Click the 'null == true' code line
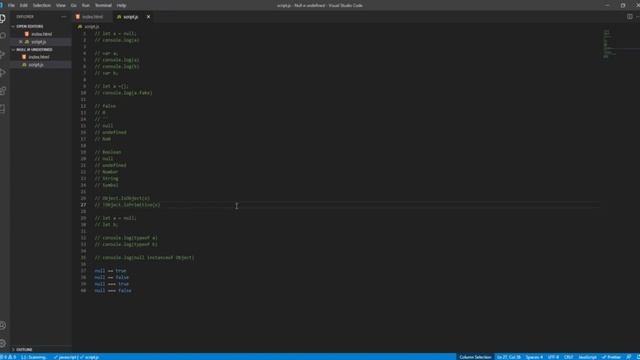 click(x=110, y=271)
